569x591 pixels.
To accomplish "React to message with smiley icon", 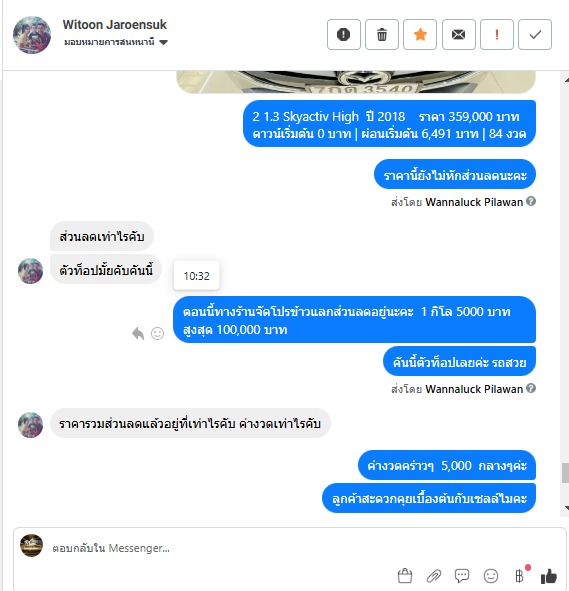I will (158, 334).
